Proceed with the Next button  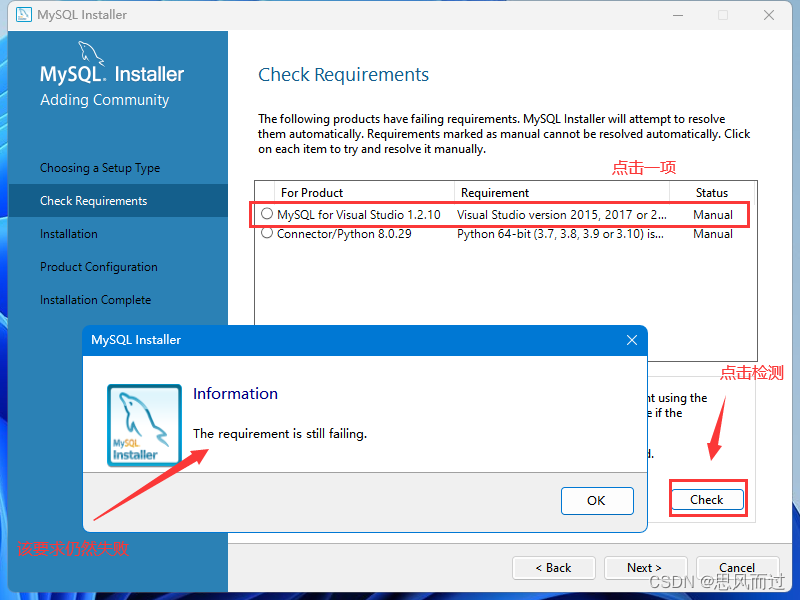click(x=645, y=568)
